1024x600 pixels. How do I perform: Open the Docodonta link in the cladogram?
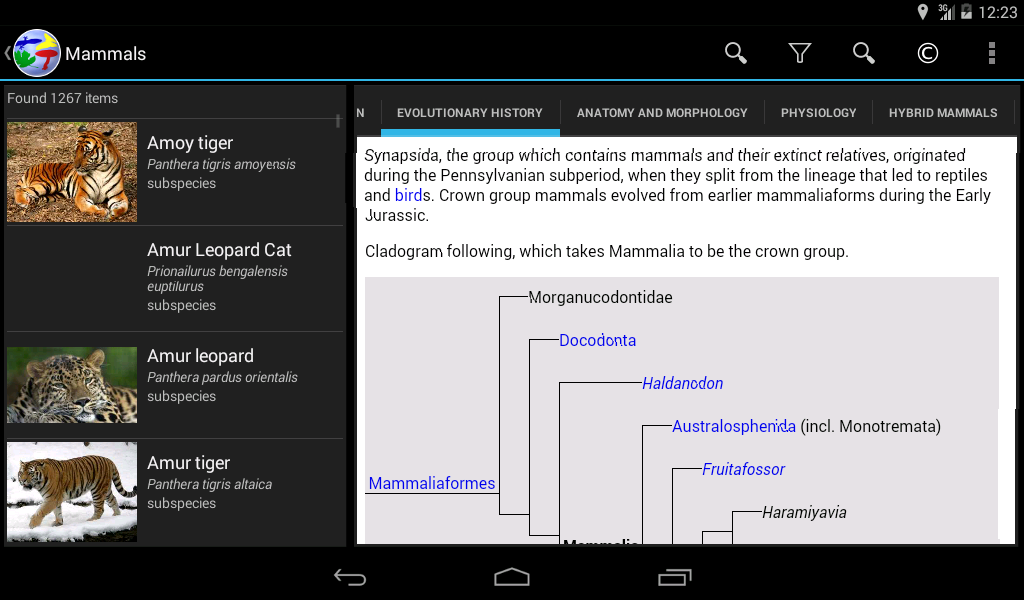pos(597,340)
